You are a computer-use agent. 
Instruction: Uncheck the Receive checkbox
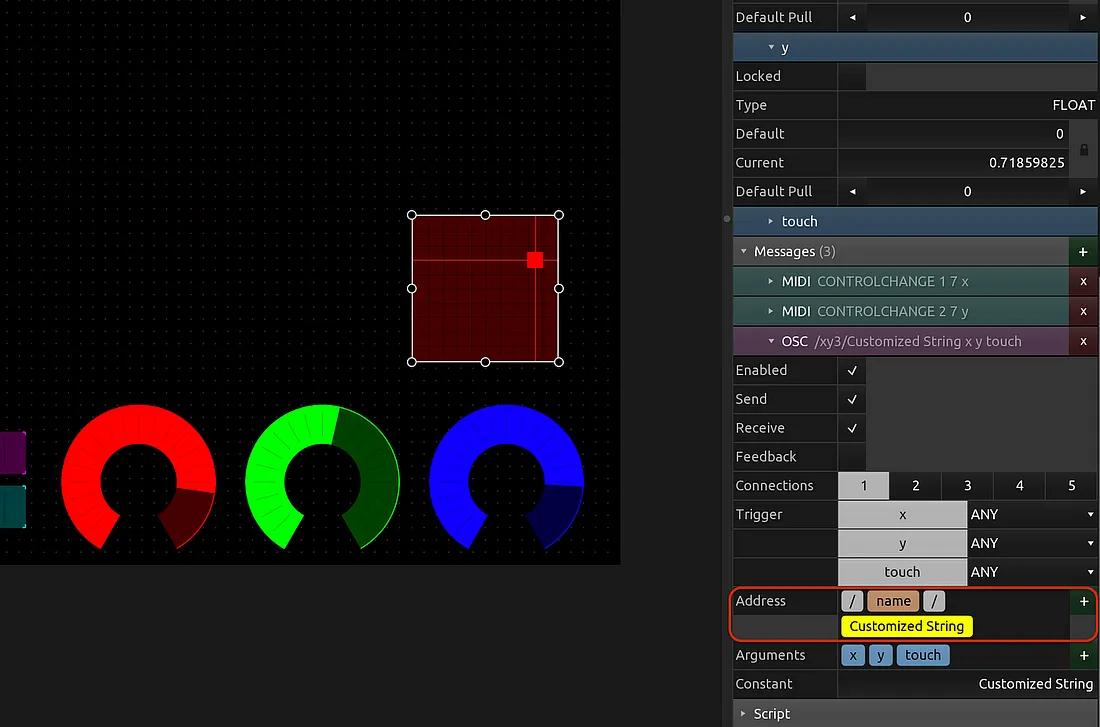(852, 428)
